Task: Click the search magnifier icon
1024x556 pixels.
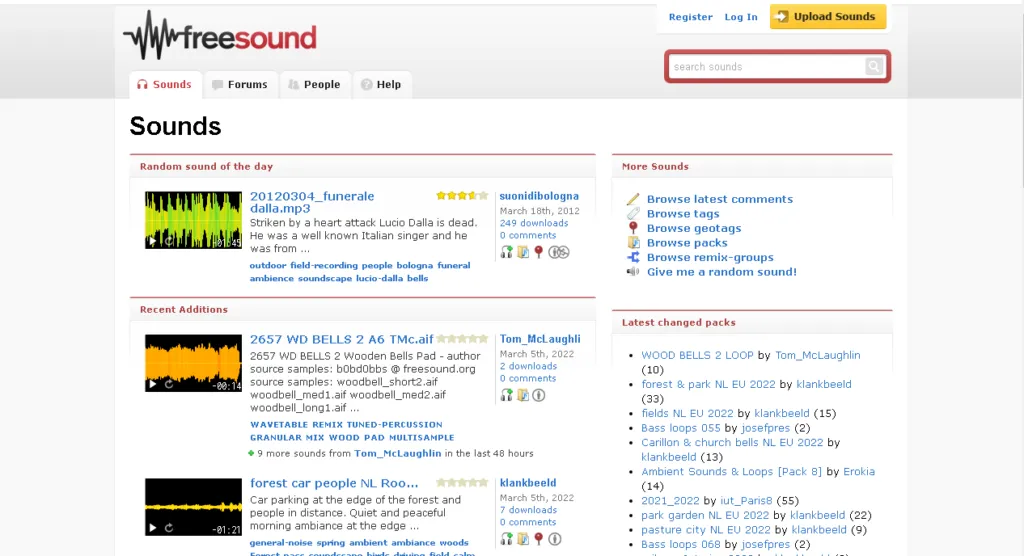Action: (874, 66)
